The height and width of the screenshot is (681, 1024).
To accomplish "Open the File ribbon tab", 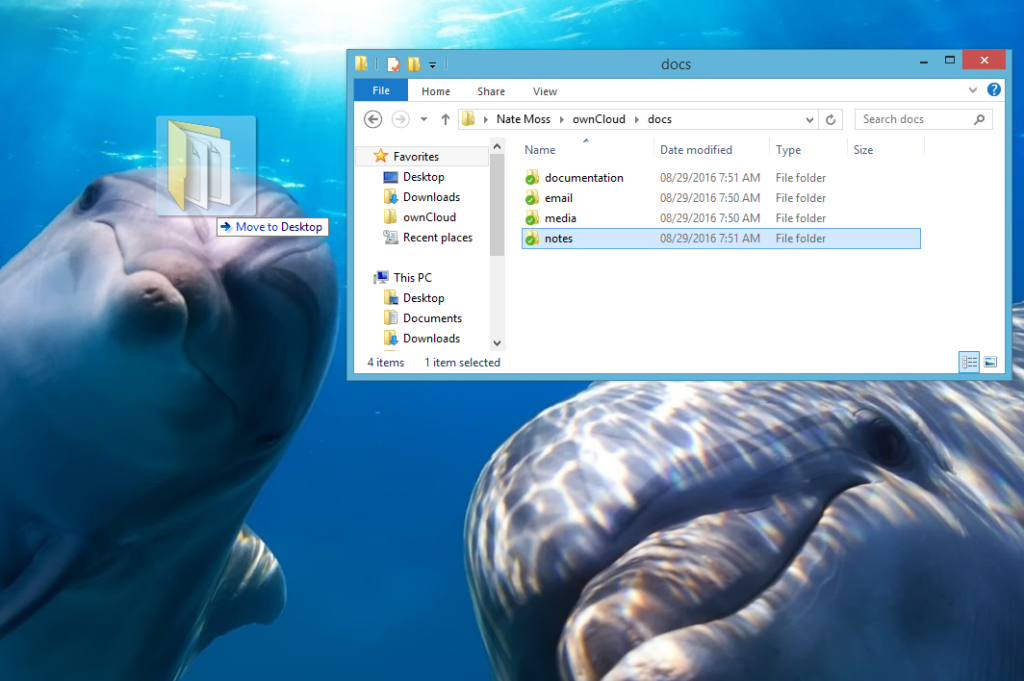I will [x=381, y=91].
